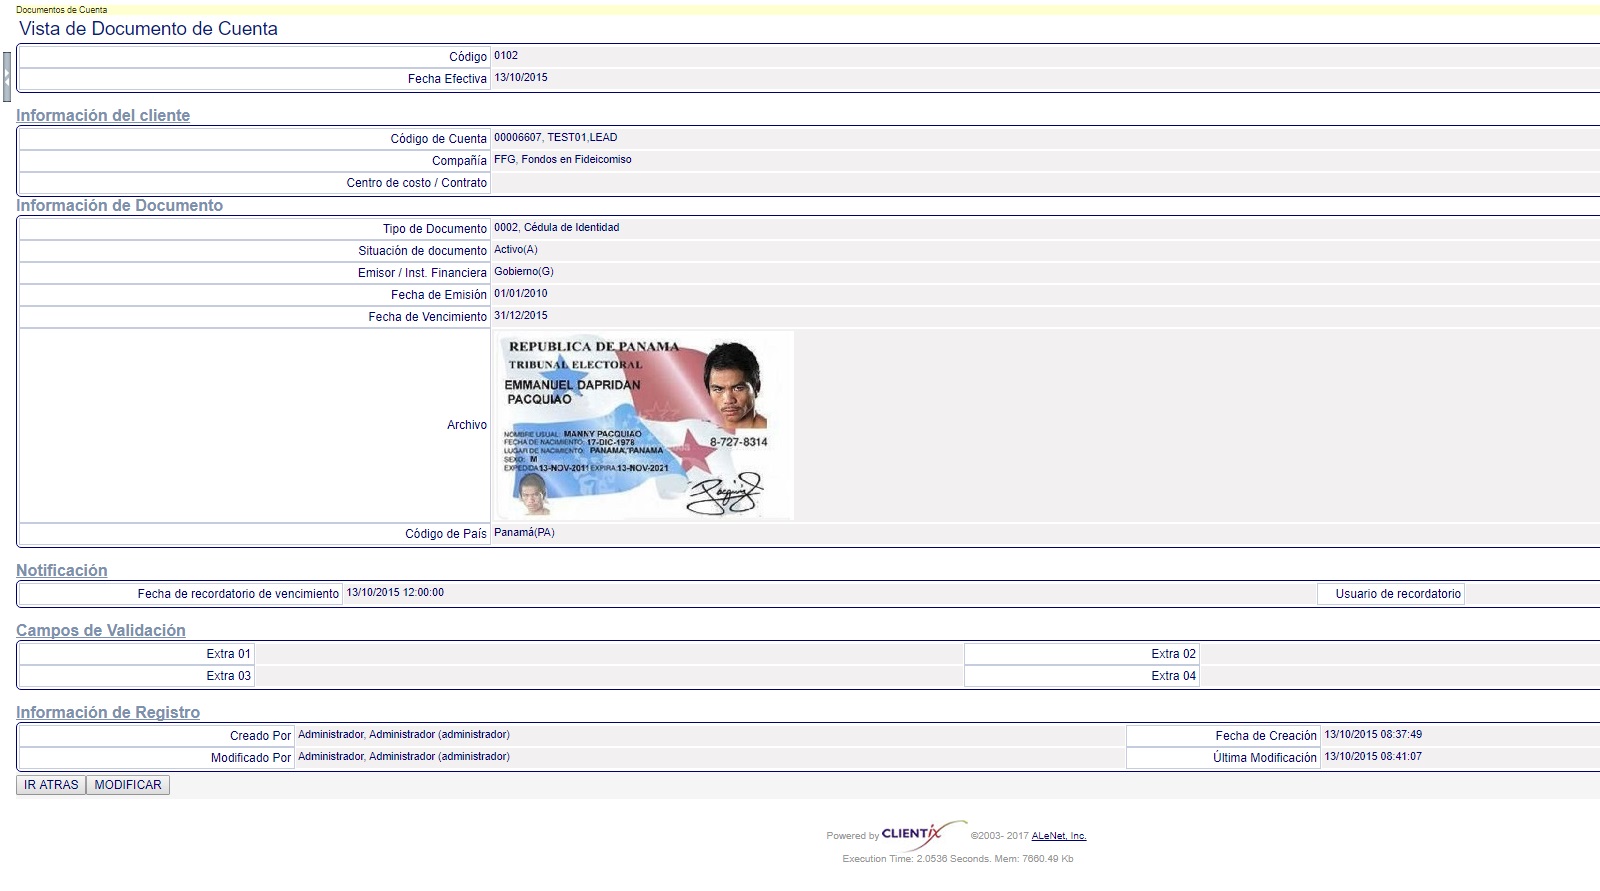Select the Fecha de Creación timestamp value
1600x891 pixels.
pos(1372,735)
